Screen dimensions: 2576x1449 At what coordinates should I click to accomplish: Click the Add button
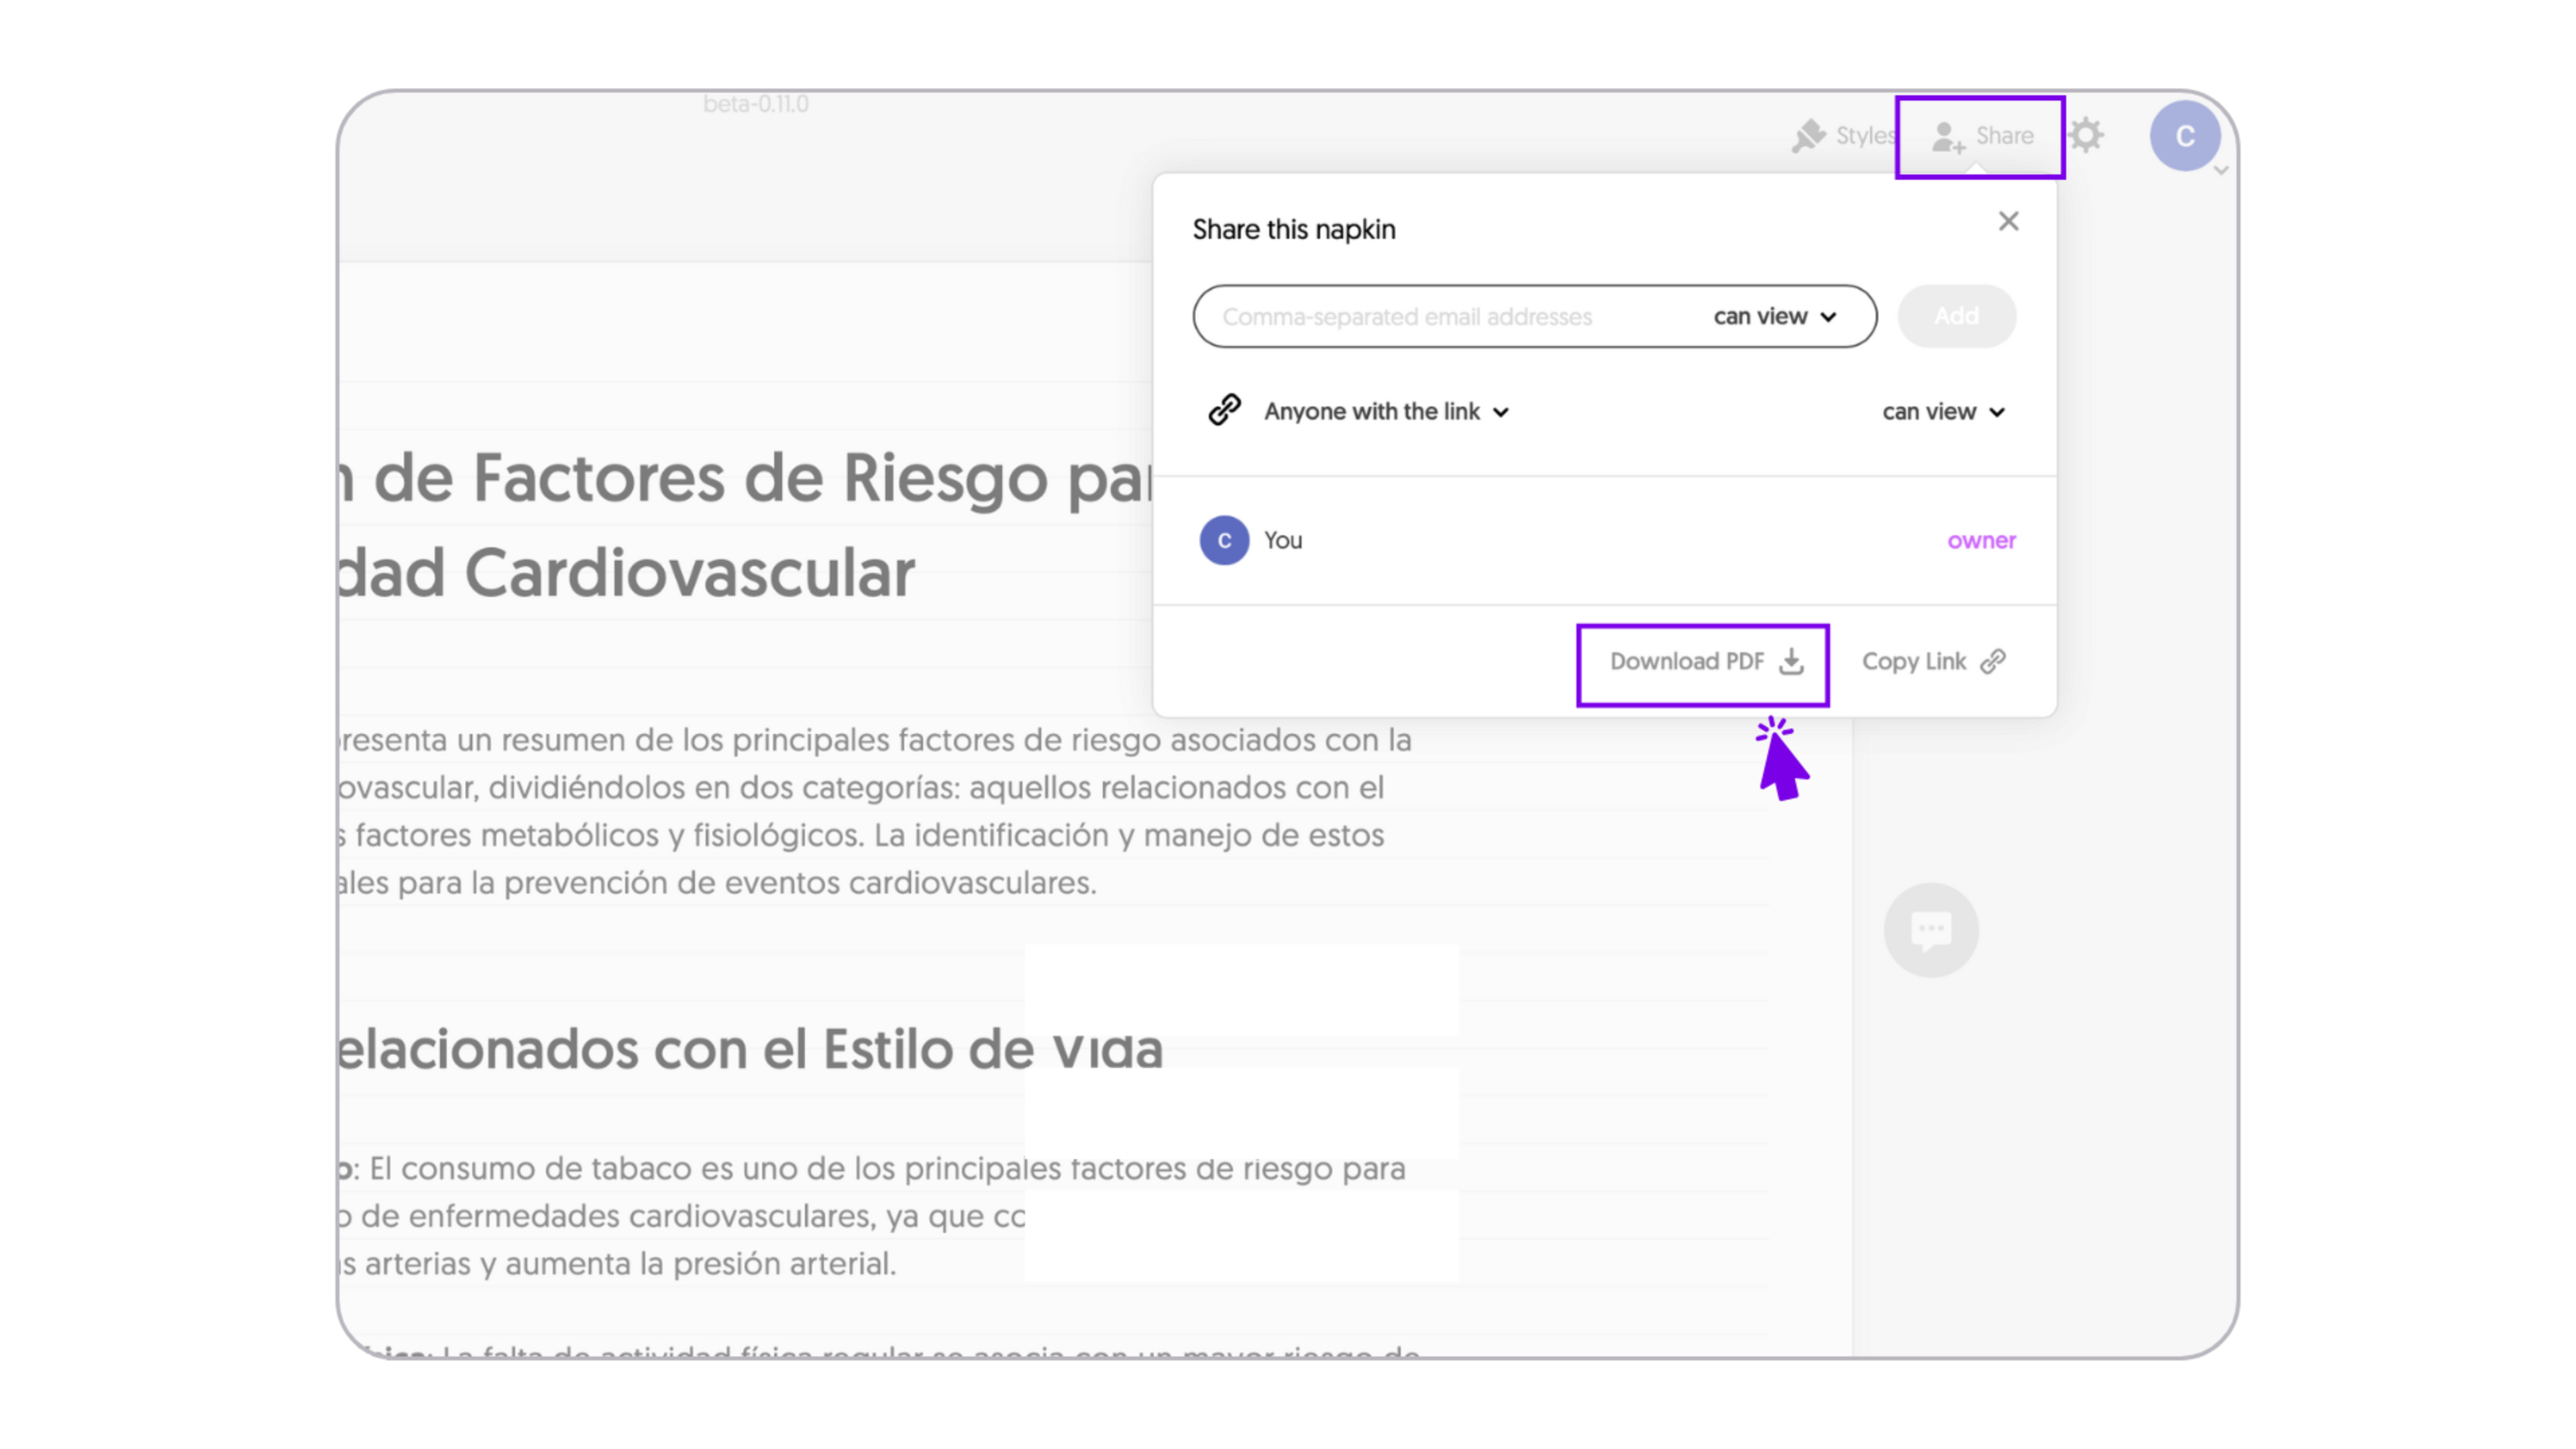point(1956,316)
